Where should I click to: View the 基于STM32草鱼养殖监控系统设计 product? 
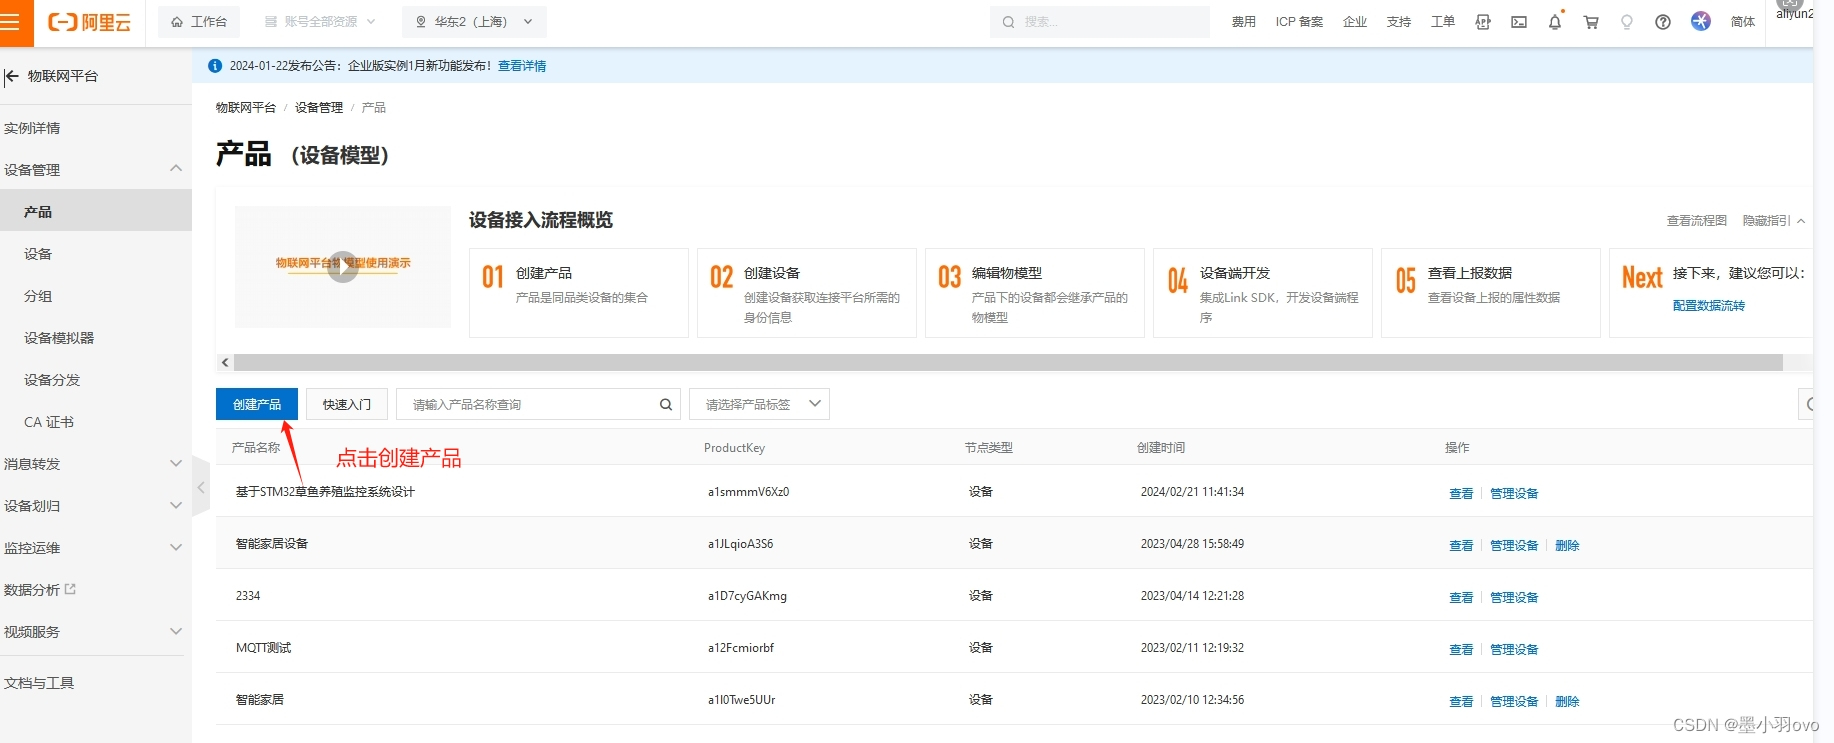[1461, 494]
